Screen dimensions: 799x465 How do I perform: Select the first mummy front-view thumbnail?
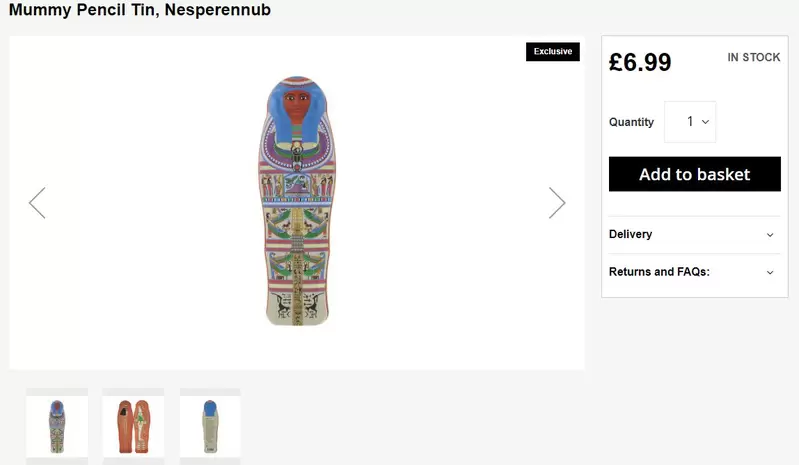(57, 425)
